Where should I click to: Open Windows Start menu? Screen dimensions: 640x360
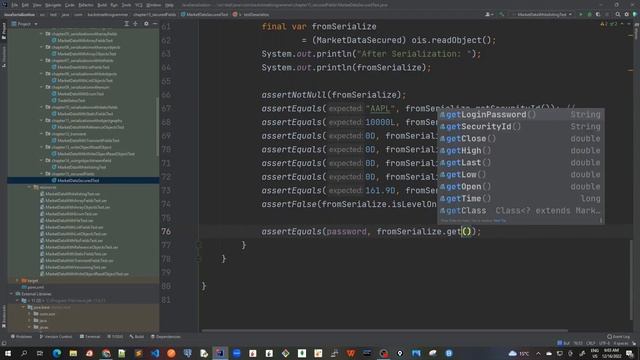tap(8, 353)
